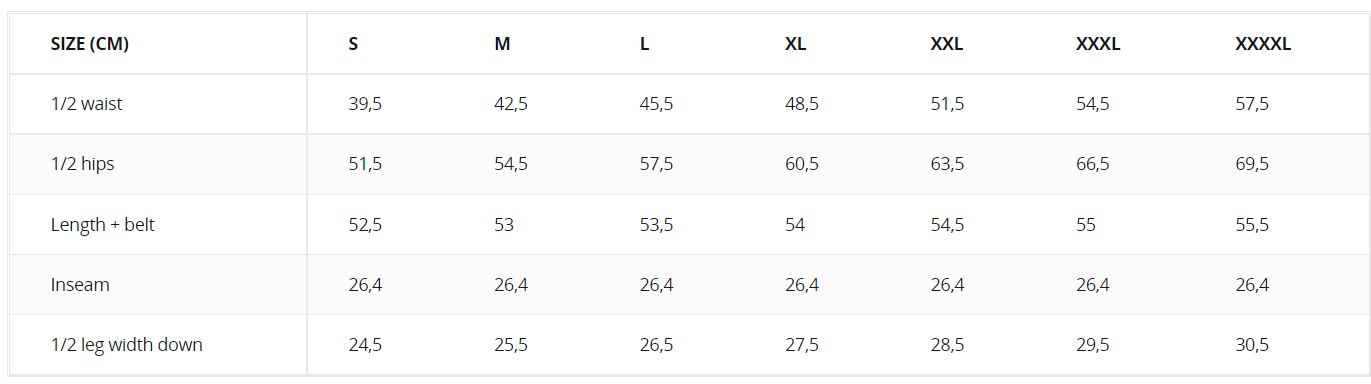The image size is (1371, 384).
Task: Click the 1/2 leg width down label
Action: [x=127, y=344]
